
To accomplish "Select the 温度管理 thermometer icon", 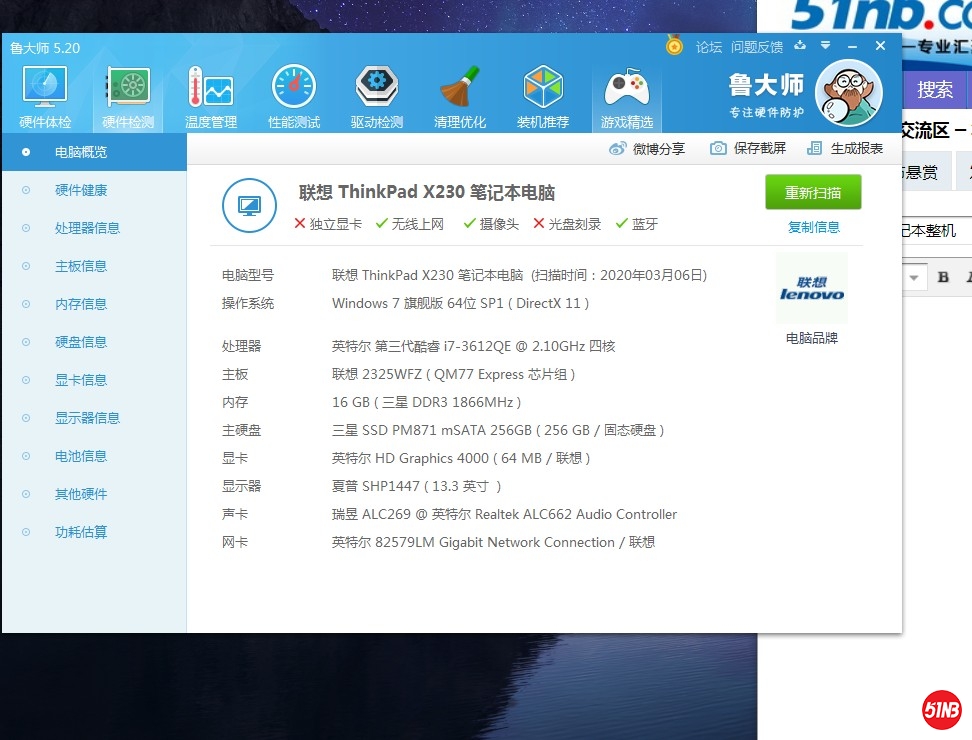I will pyautogui.click(x=210, y=97).
